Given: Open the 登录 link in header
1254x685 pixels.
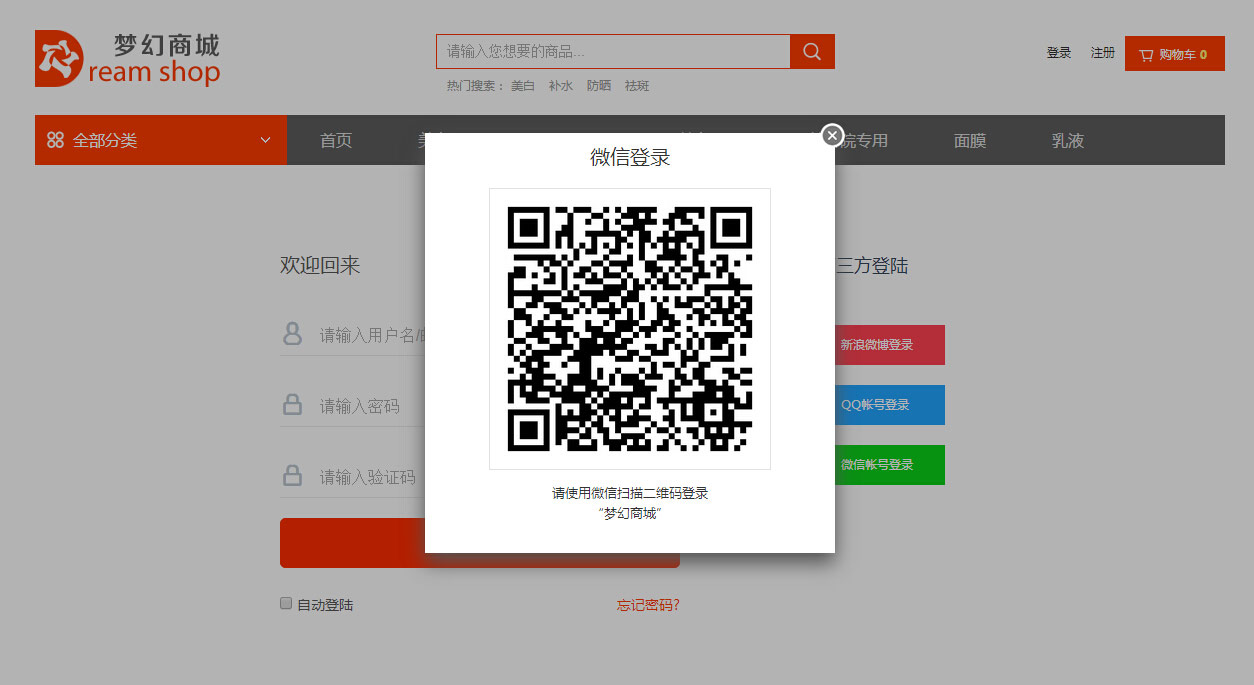Looking at the screenshot, I should point(1059,53).
